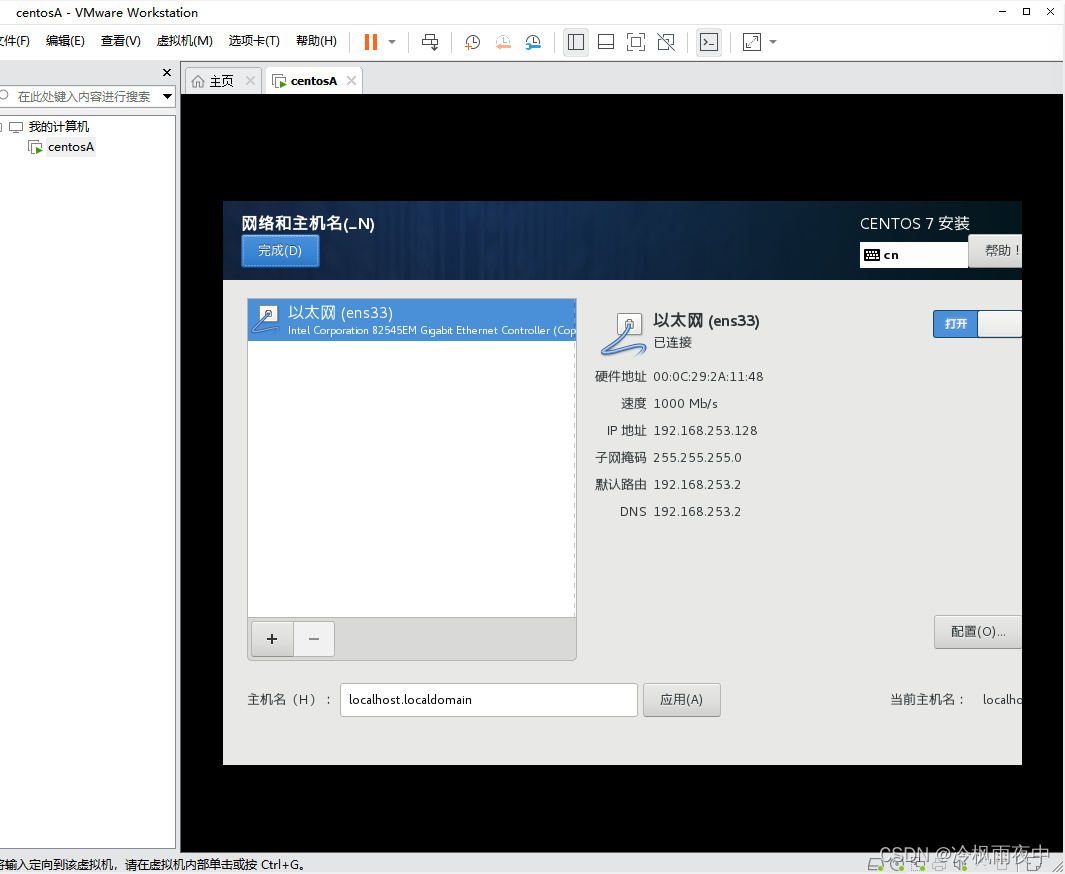1065x874 pixels.
Task: Open the snapshot manager icon
Action: tap(533, 42)
